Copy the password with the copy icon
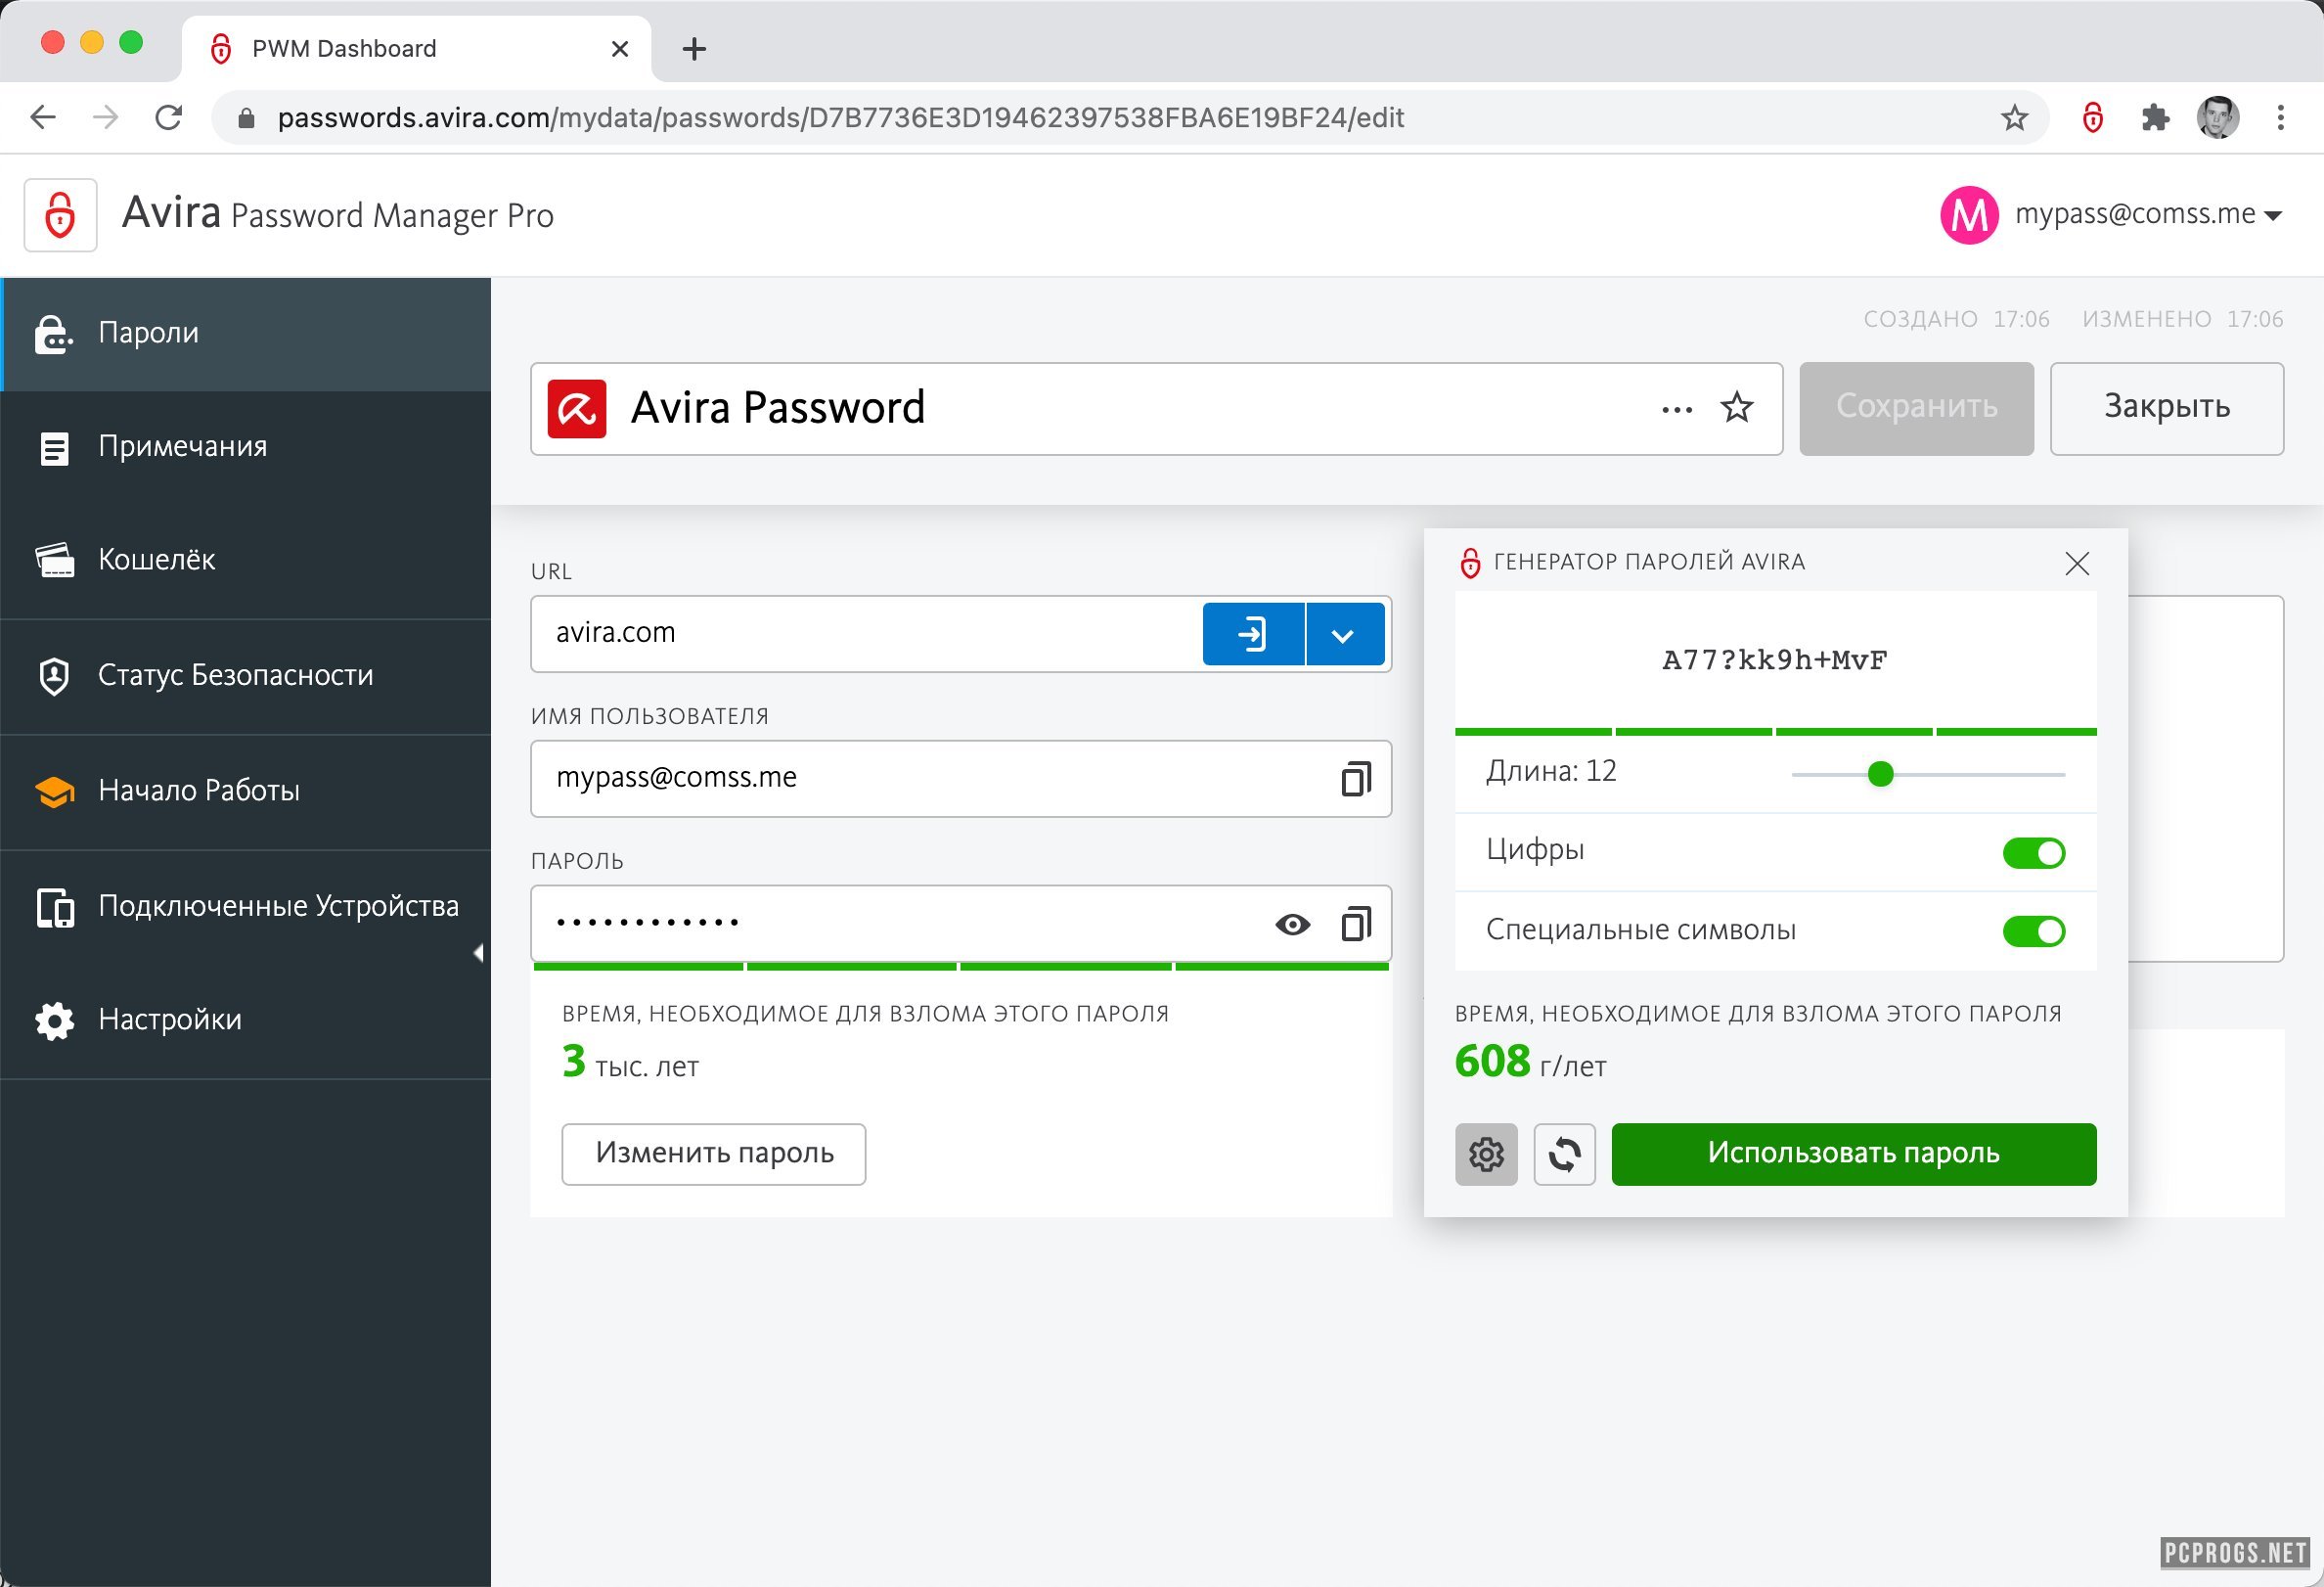This screenshot has height=1587, width=2324. (x=1355, y=924)
